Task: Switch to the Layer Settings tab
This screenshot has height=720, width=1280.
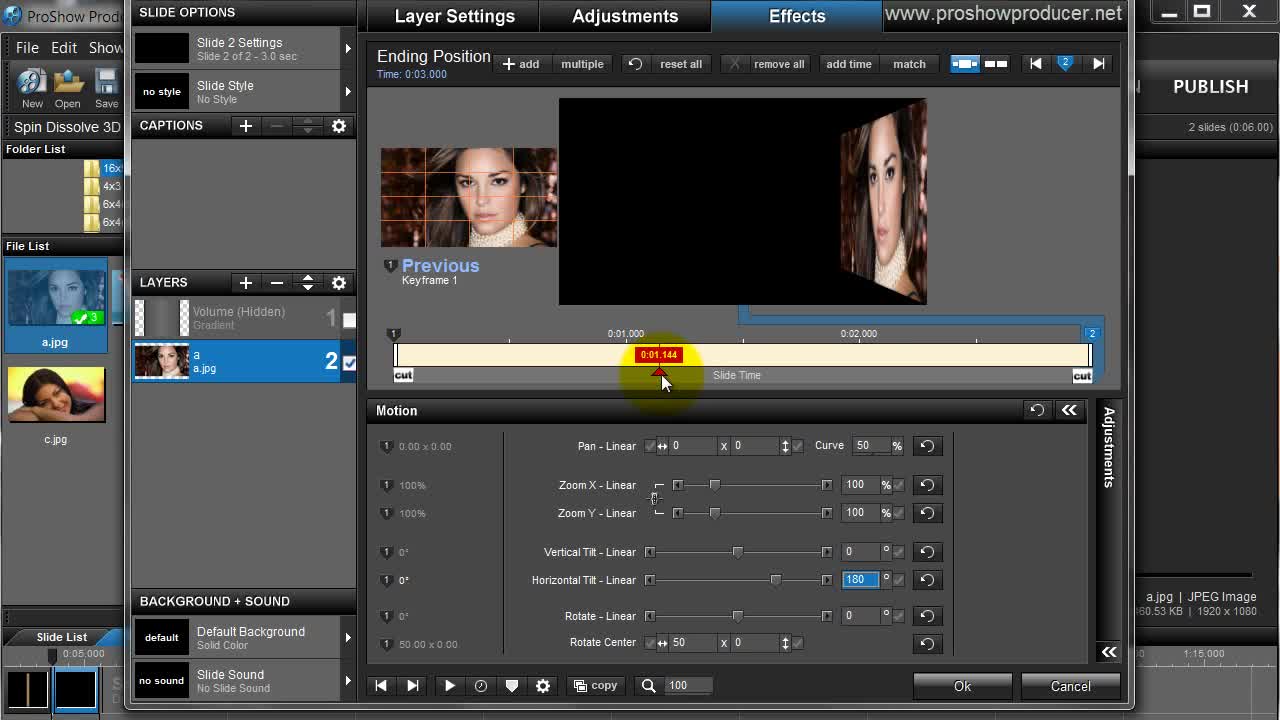Action: (x=455, y=16)
